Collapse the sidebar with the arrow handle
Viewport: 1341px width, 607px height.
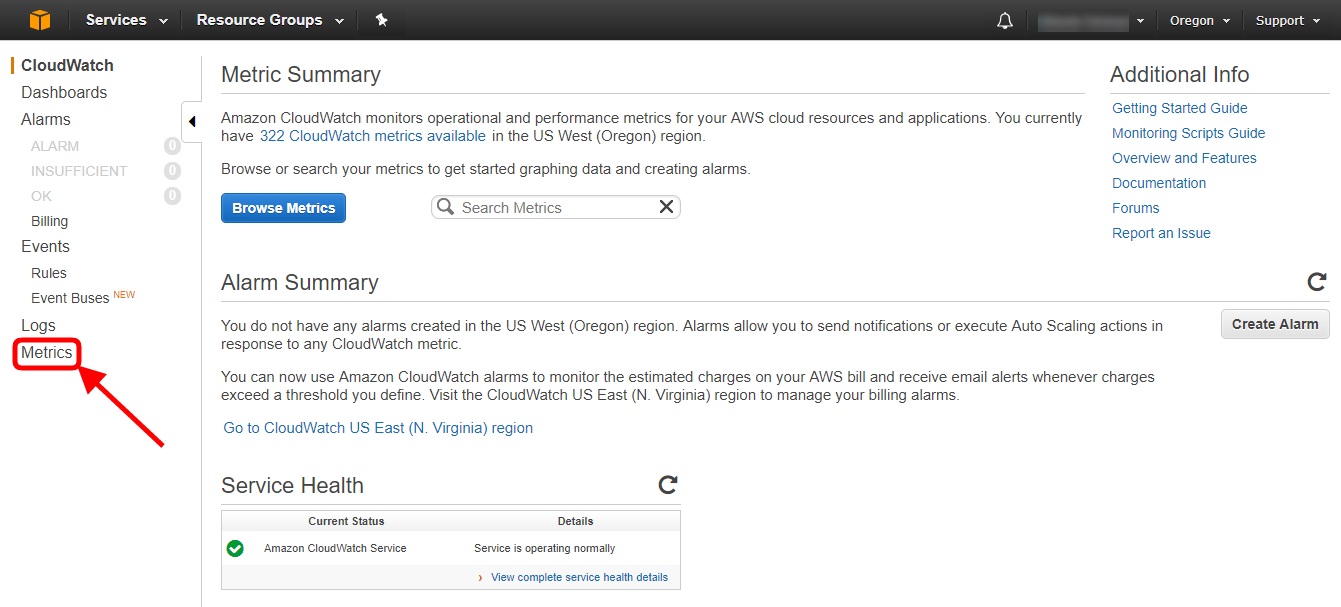191,122
